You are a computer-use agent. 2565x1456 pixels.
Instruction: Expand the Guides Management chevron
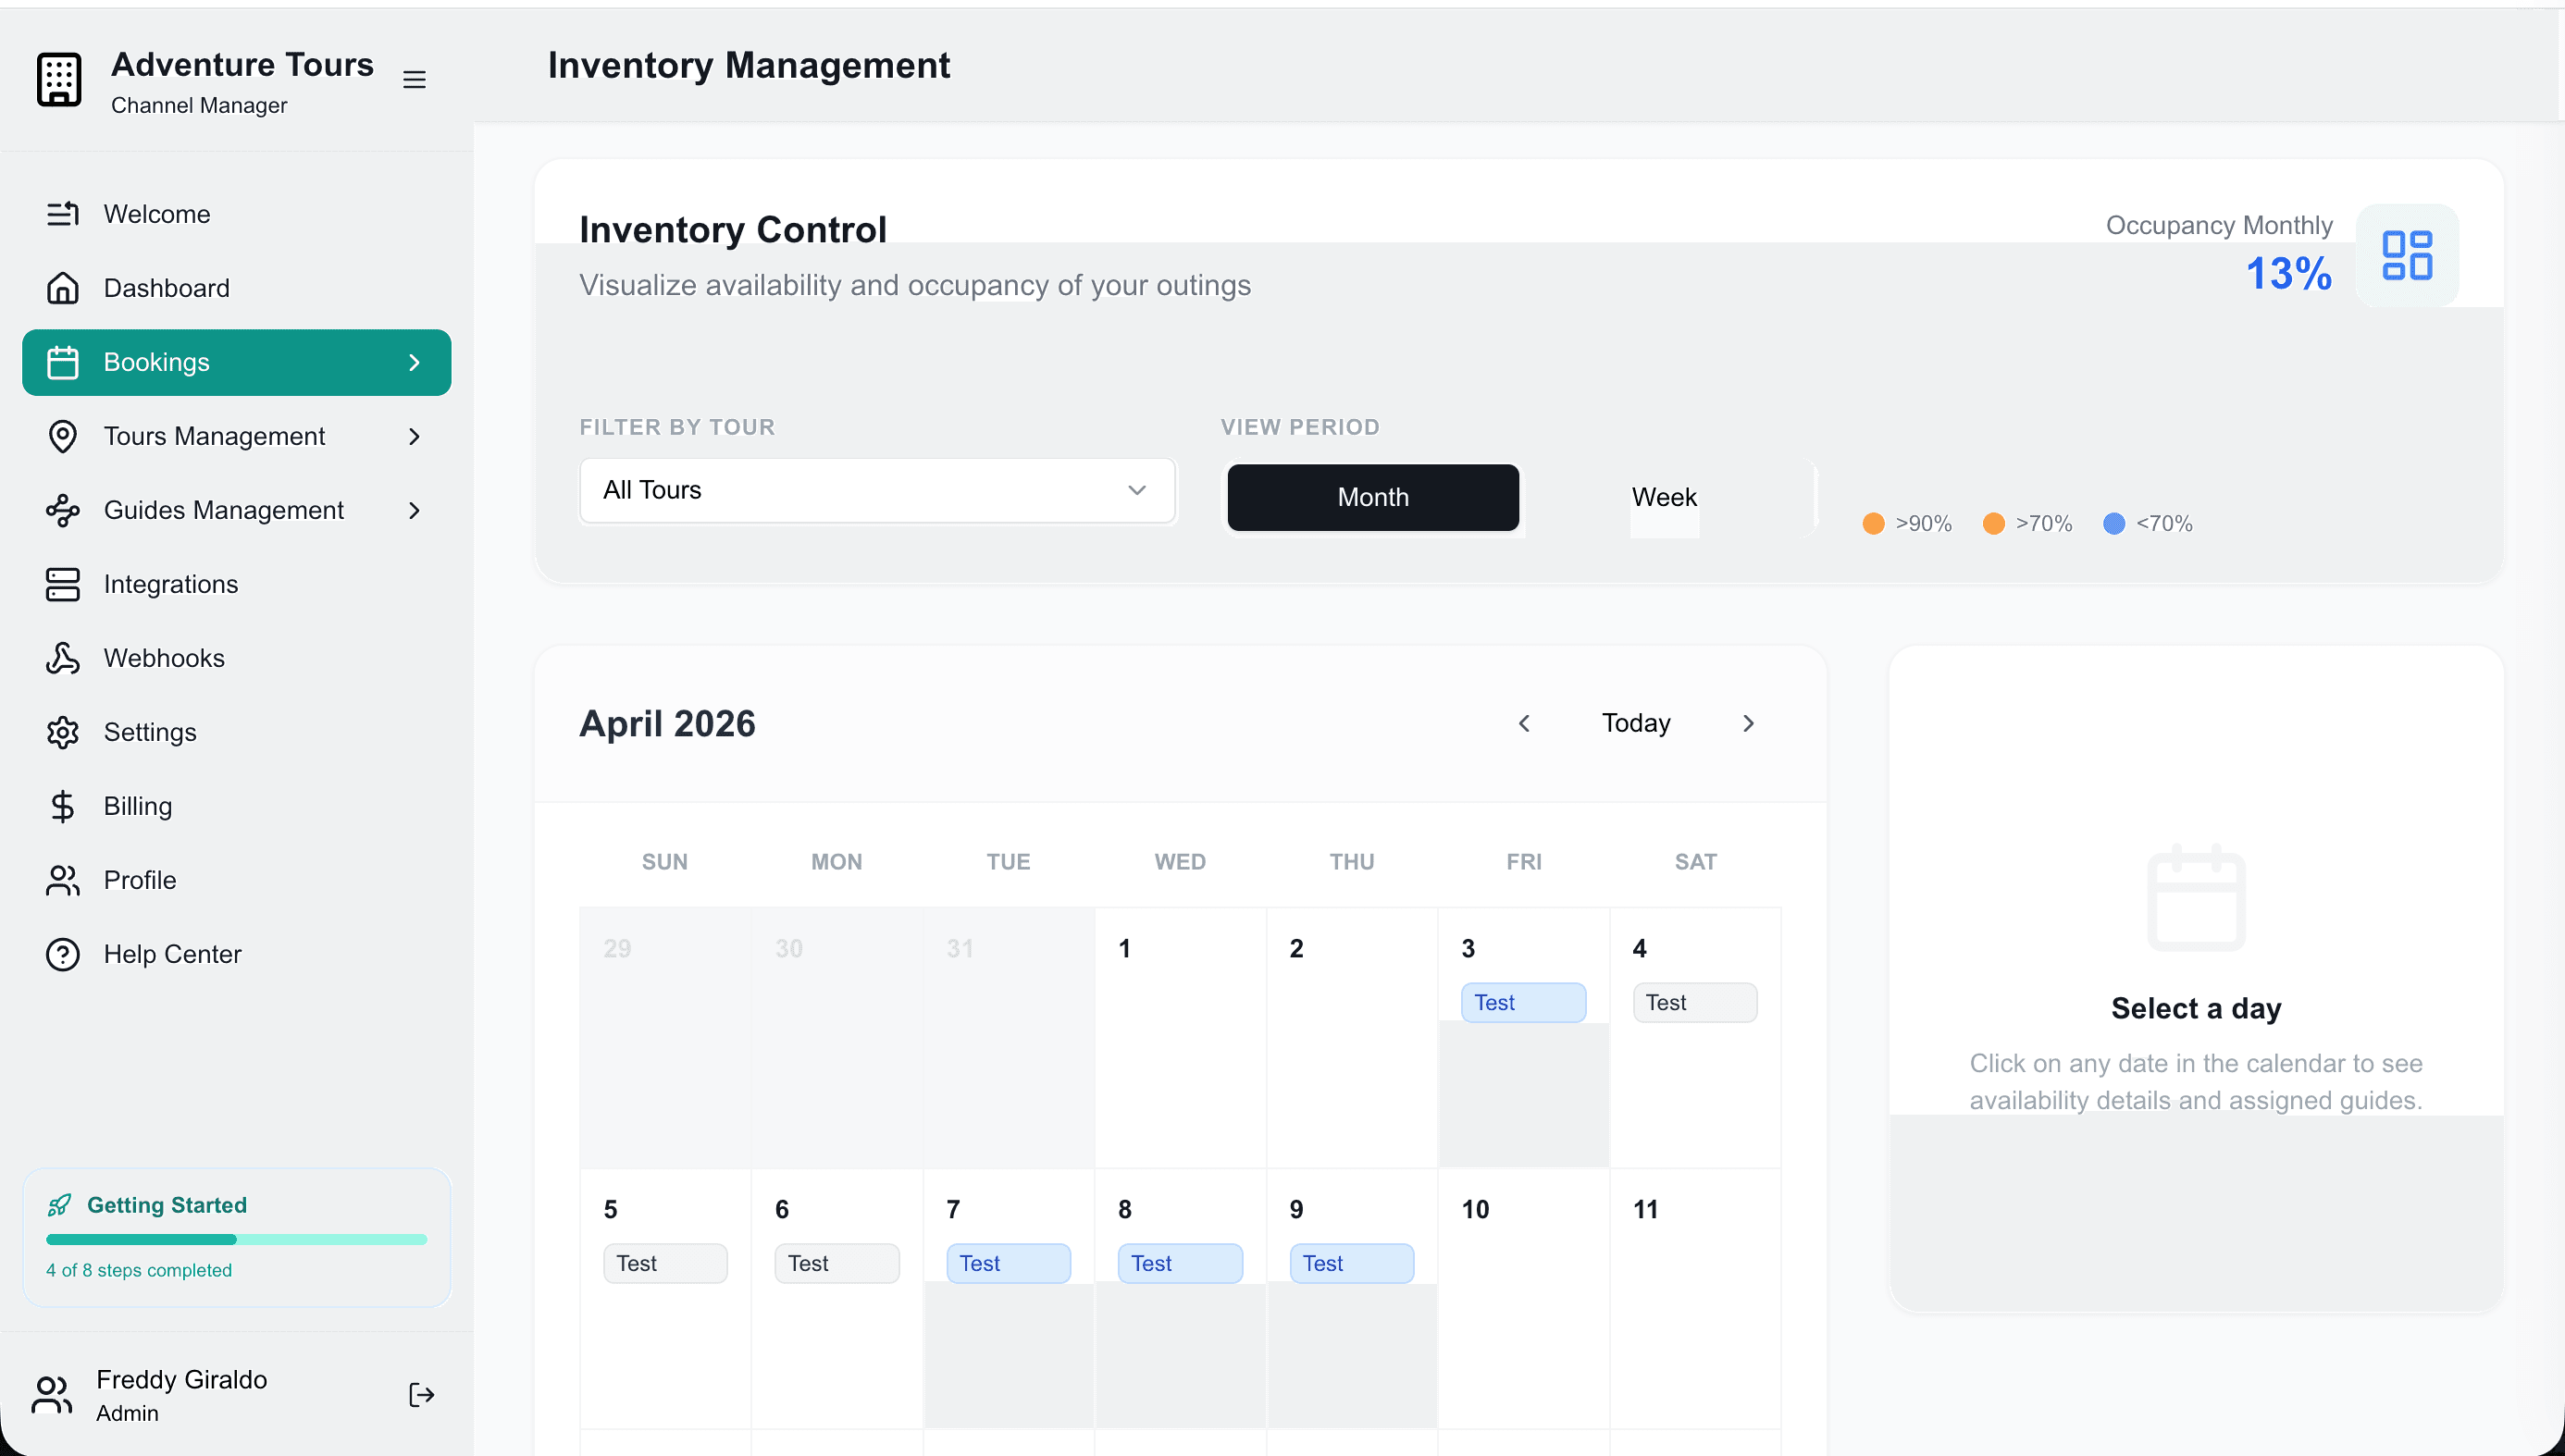[x=414, y=510]
